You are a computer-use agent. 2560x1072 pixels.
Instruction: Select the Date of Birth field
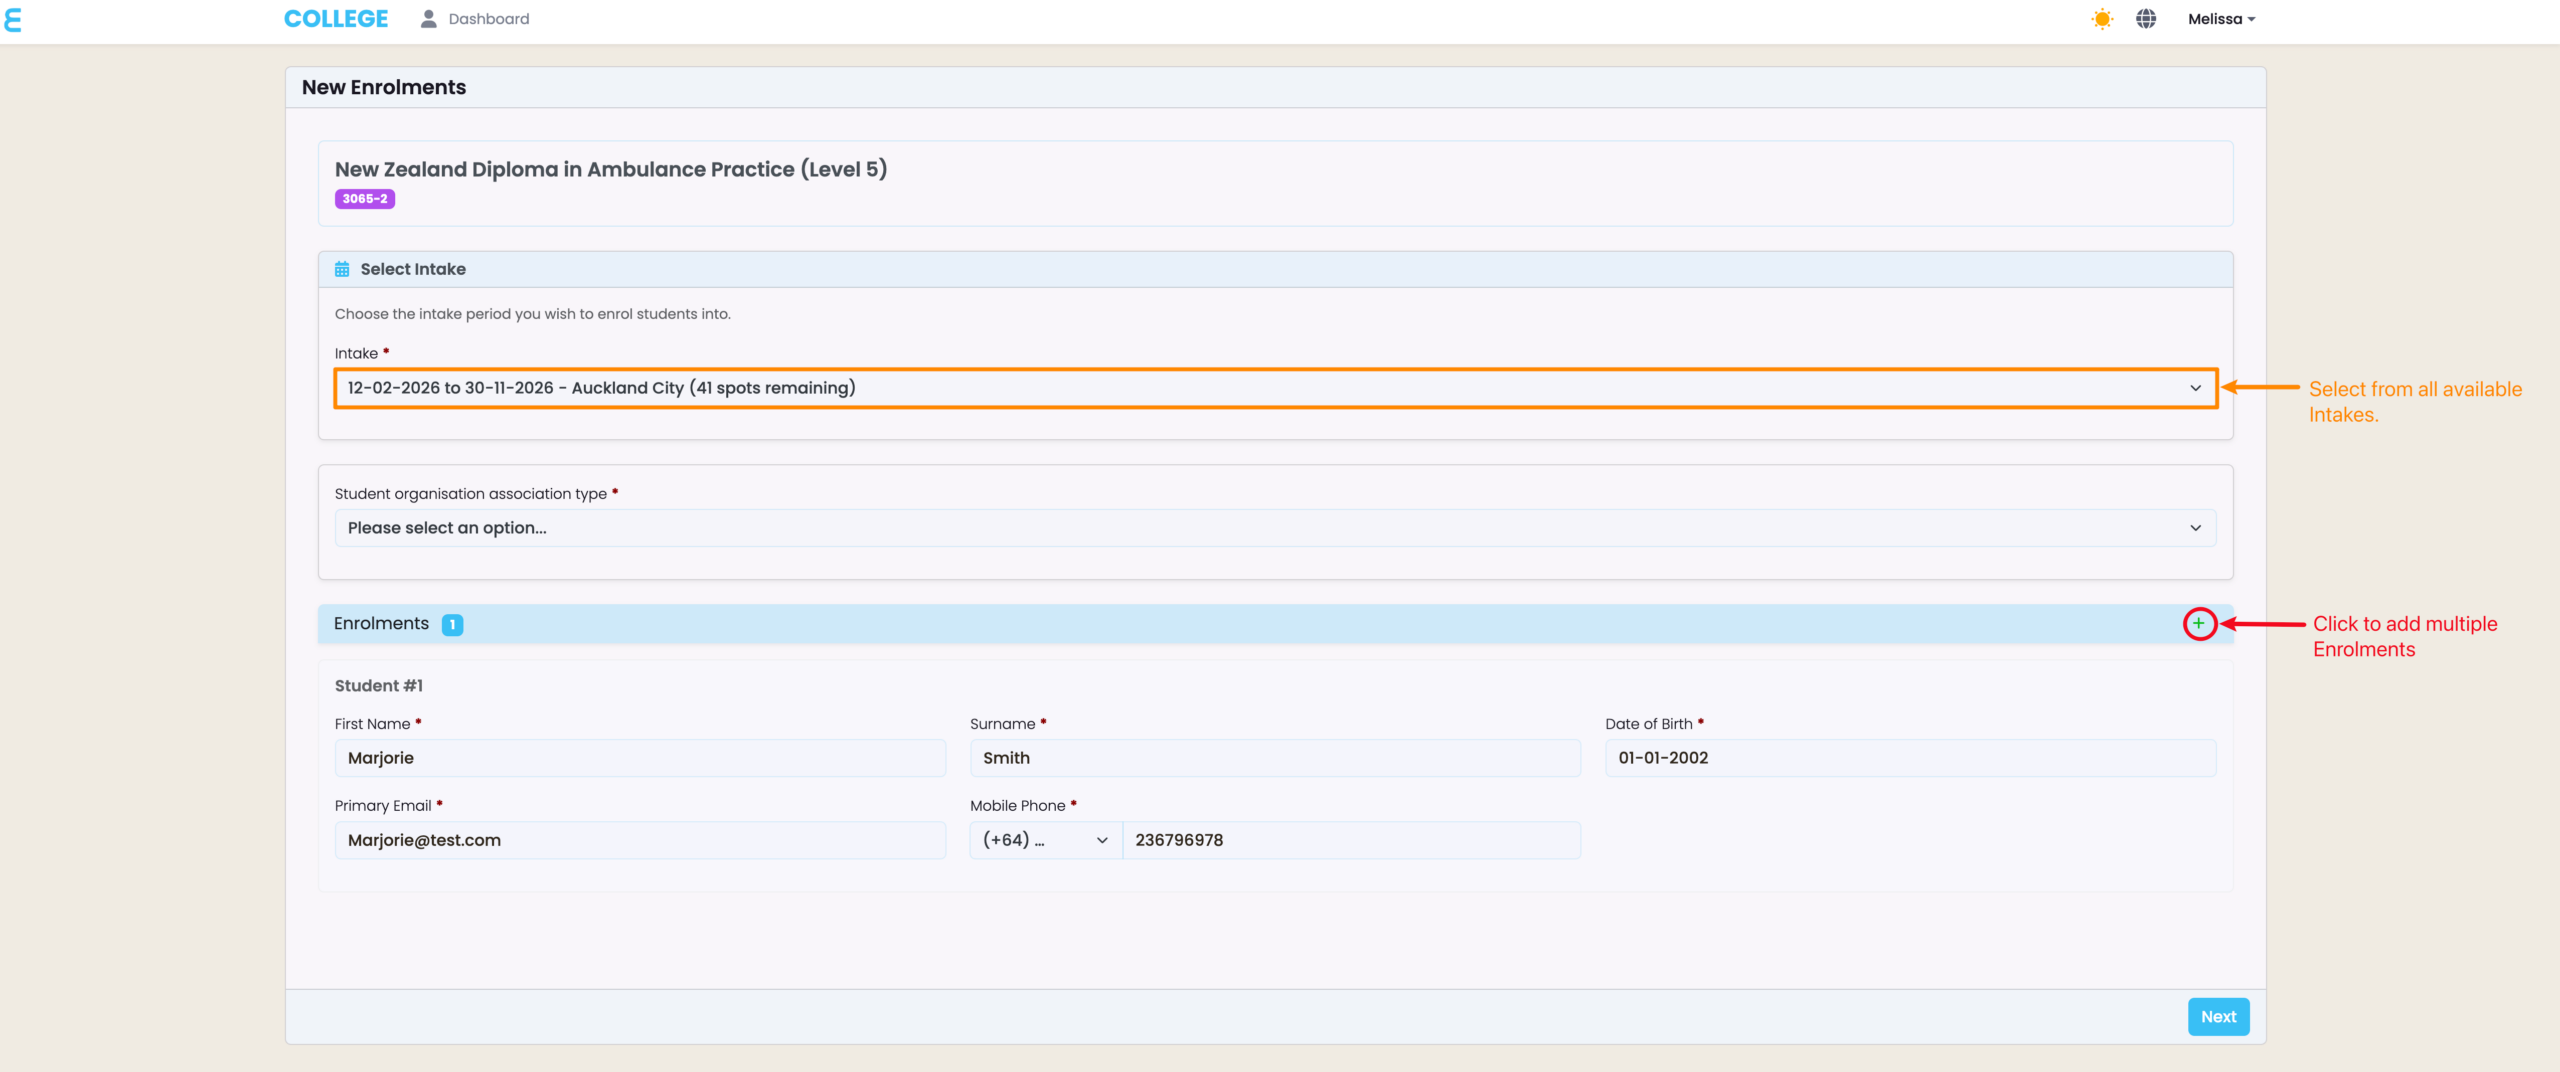(1910, 758)
